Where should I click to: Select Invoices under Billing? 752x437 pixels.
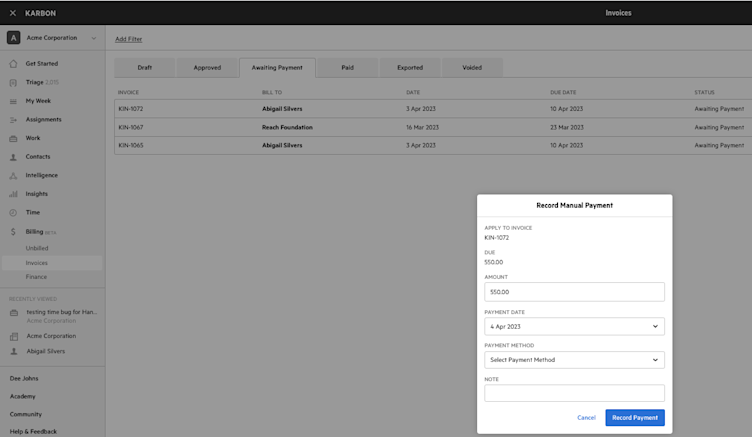(x=36, y=263)
